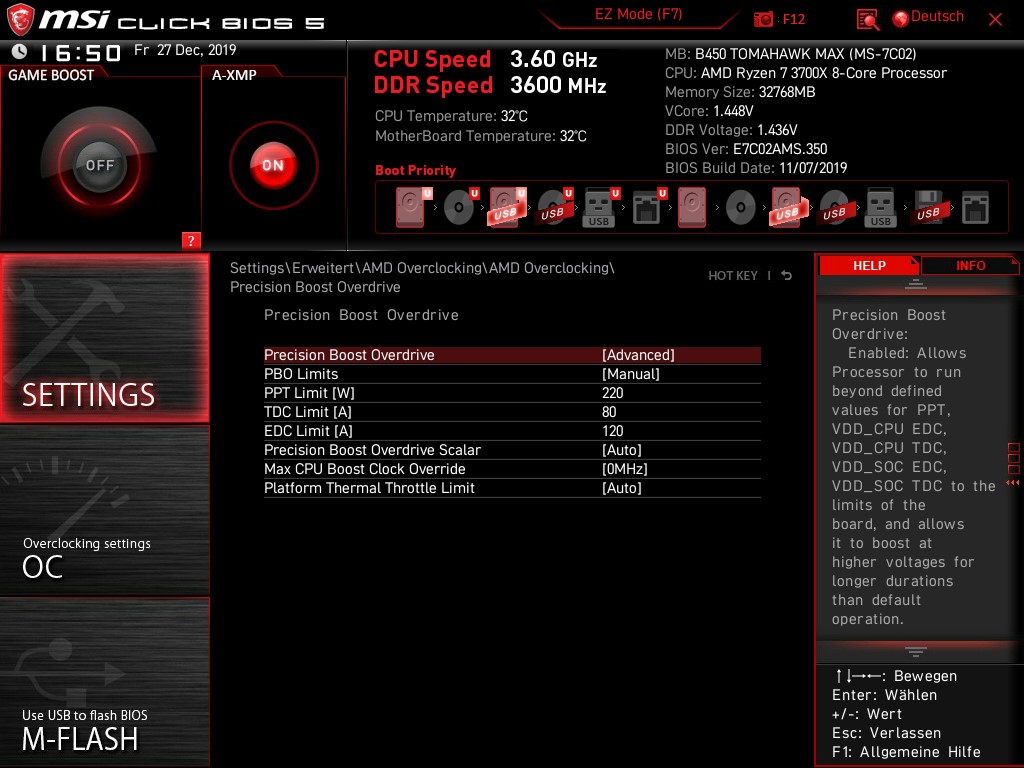Open the BIOS search magnifier icon
Viewport: 1024px width, 768px height.
pos(867,19)
